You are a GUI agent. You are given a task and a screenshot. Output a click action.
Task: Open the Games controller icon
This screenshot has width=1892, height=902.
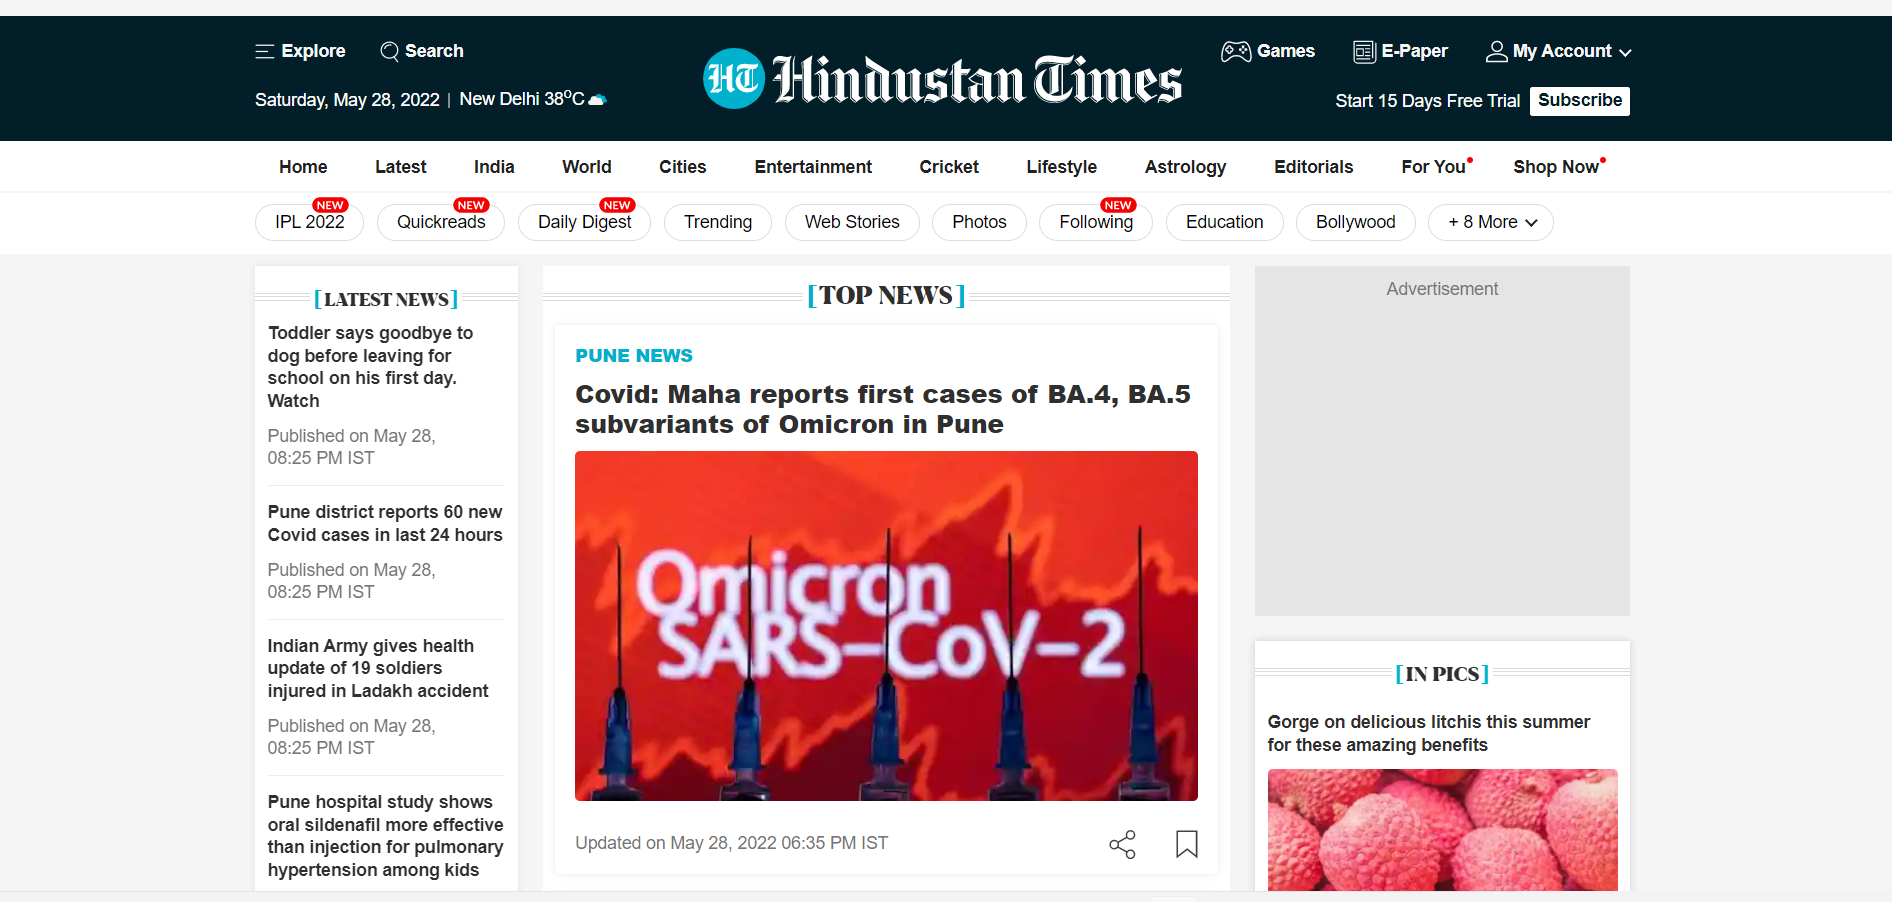[x=1236, y=51]
